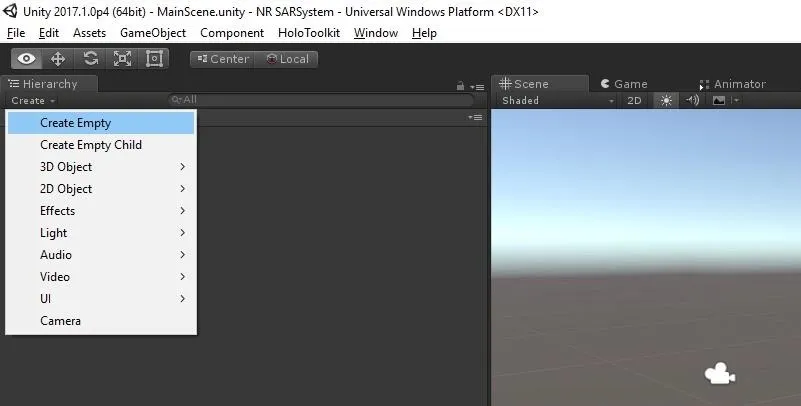The height and width of the screenshot is (406, 801).
Task: Open the Create dropdown in Hierarchy
Action: click(x=33, y=101)
